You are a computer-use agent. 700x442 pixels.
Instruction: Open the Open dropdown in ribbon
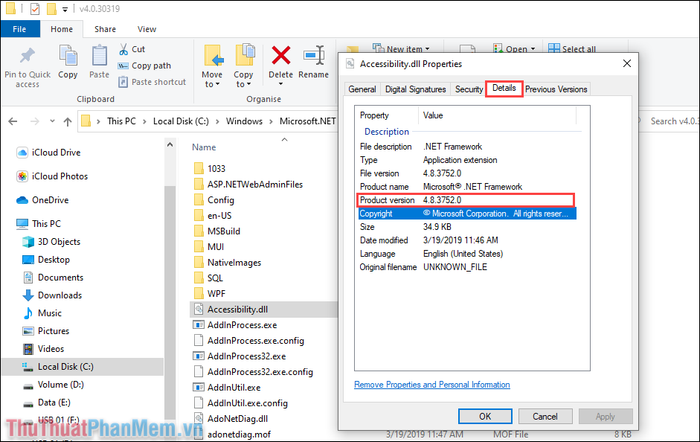(x=514, y=48)
